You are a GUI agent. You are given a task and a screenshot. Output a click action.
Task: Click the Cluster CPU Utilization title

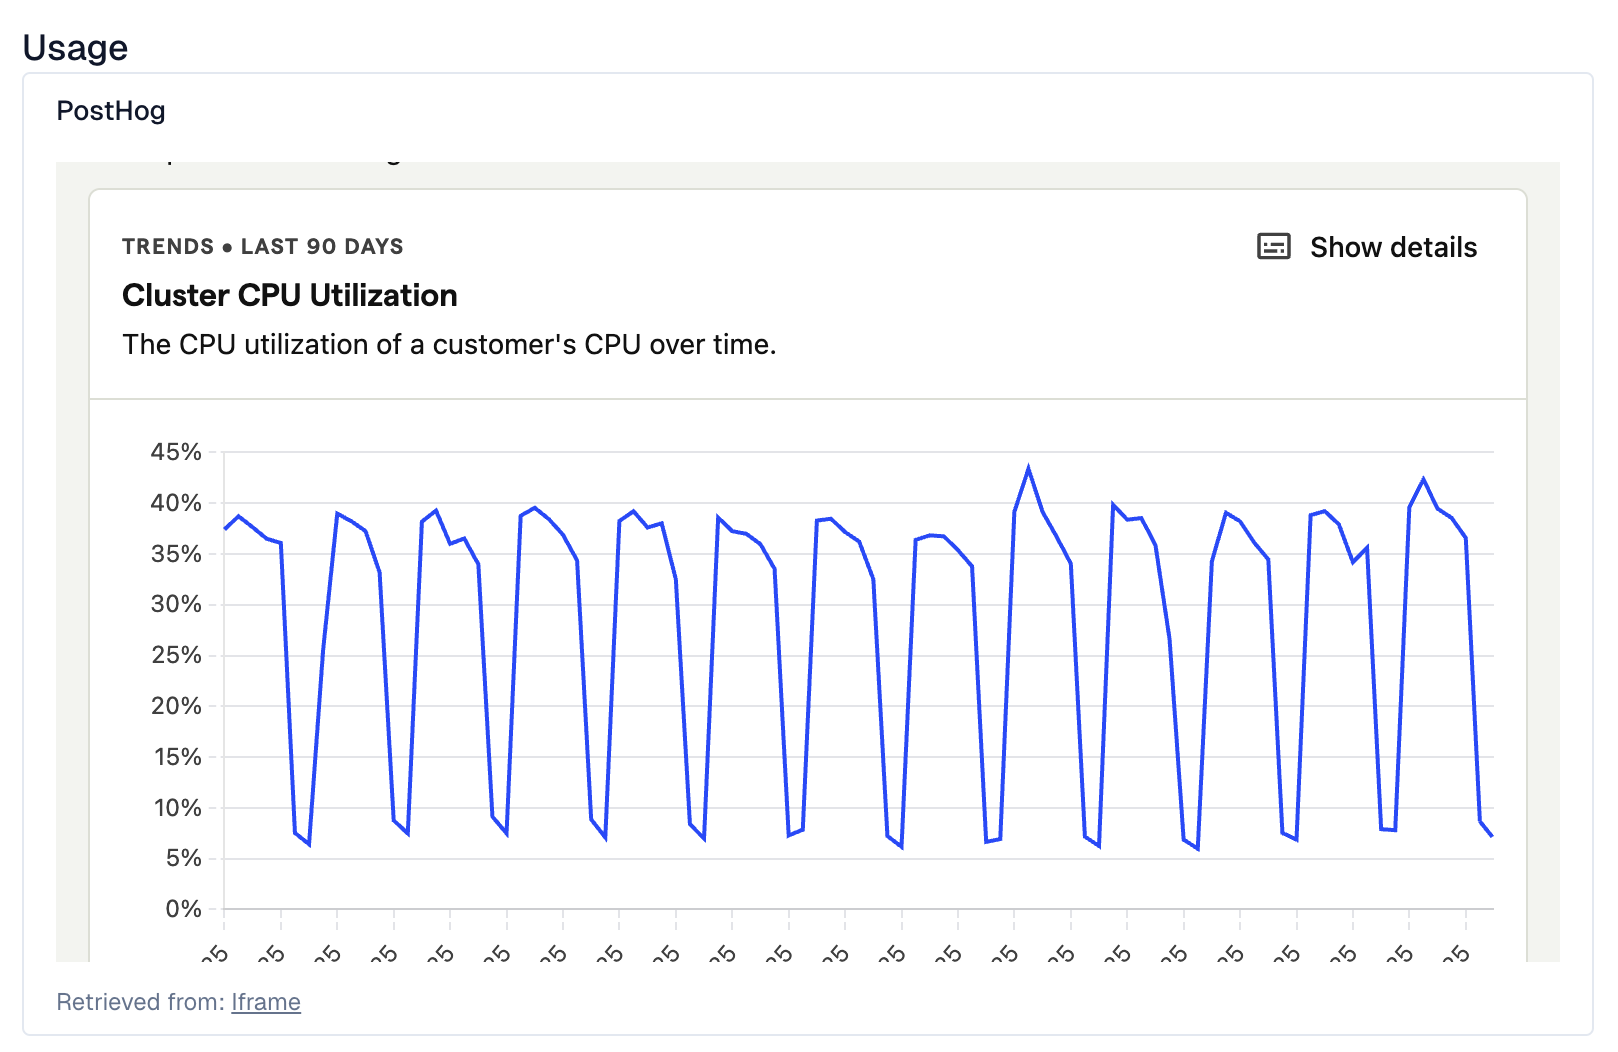[x=290, y=296]
